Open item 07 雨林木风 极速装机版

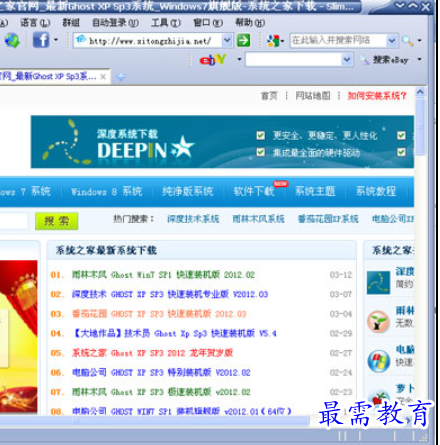point(161,392)
